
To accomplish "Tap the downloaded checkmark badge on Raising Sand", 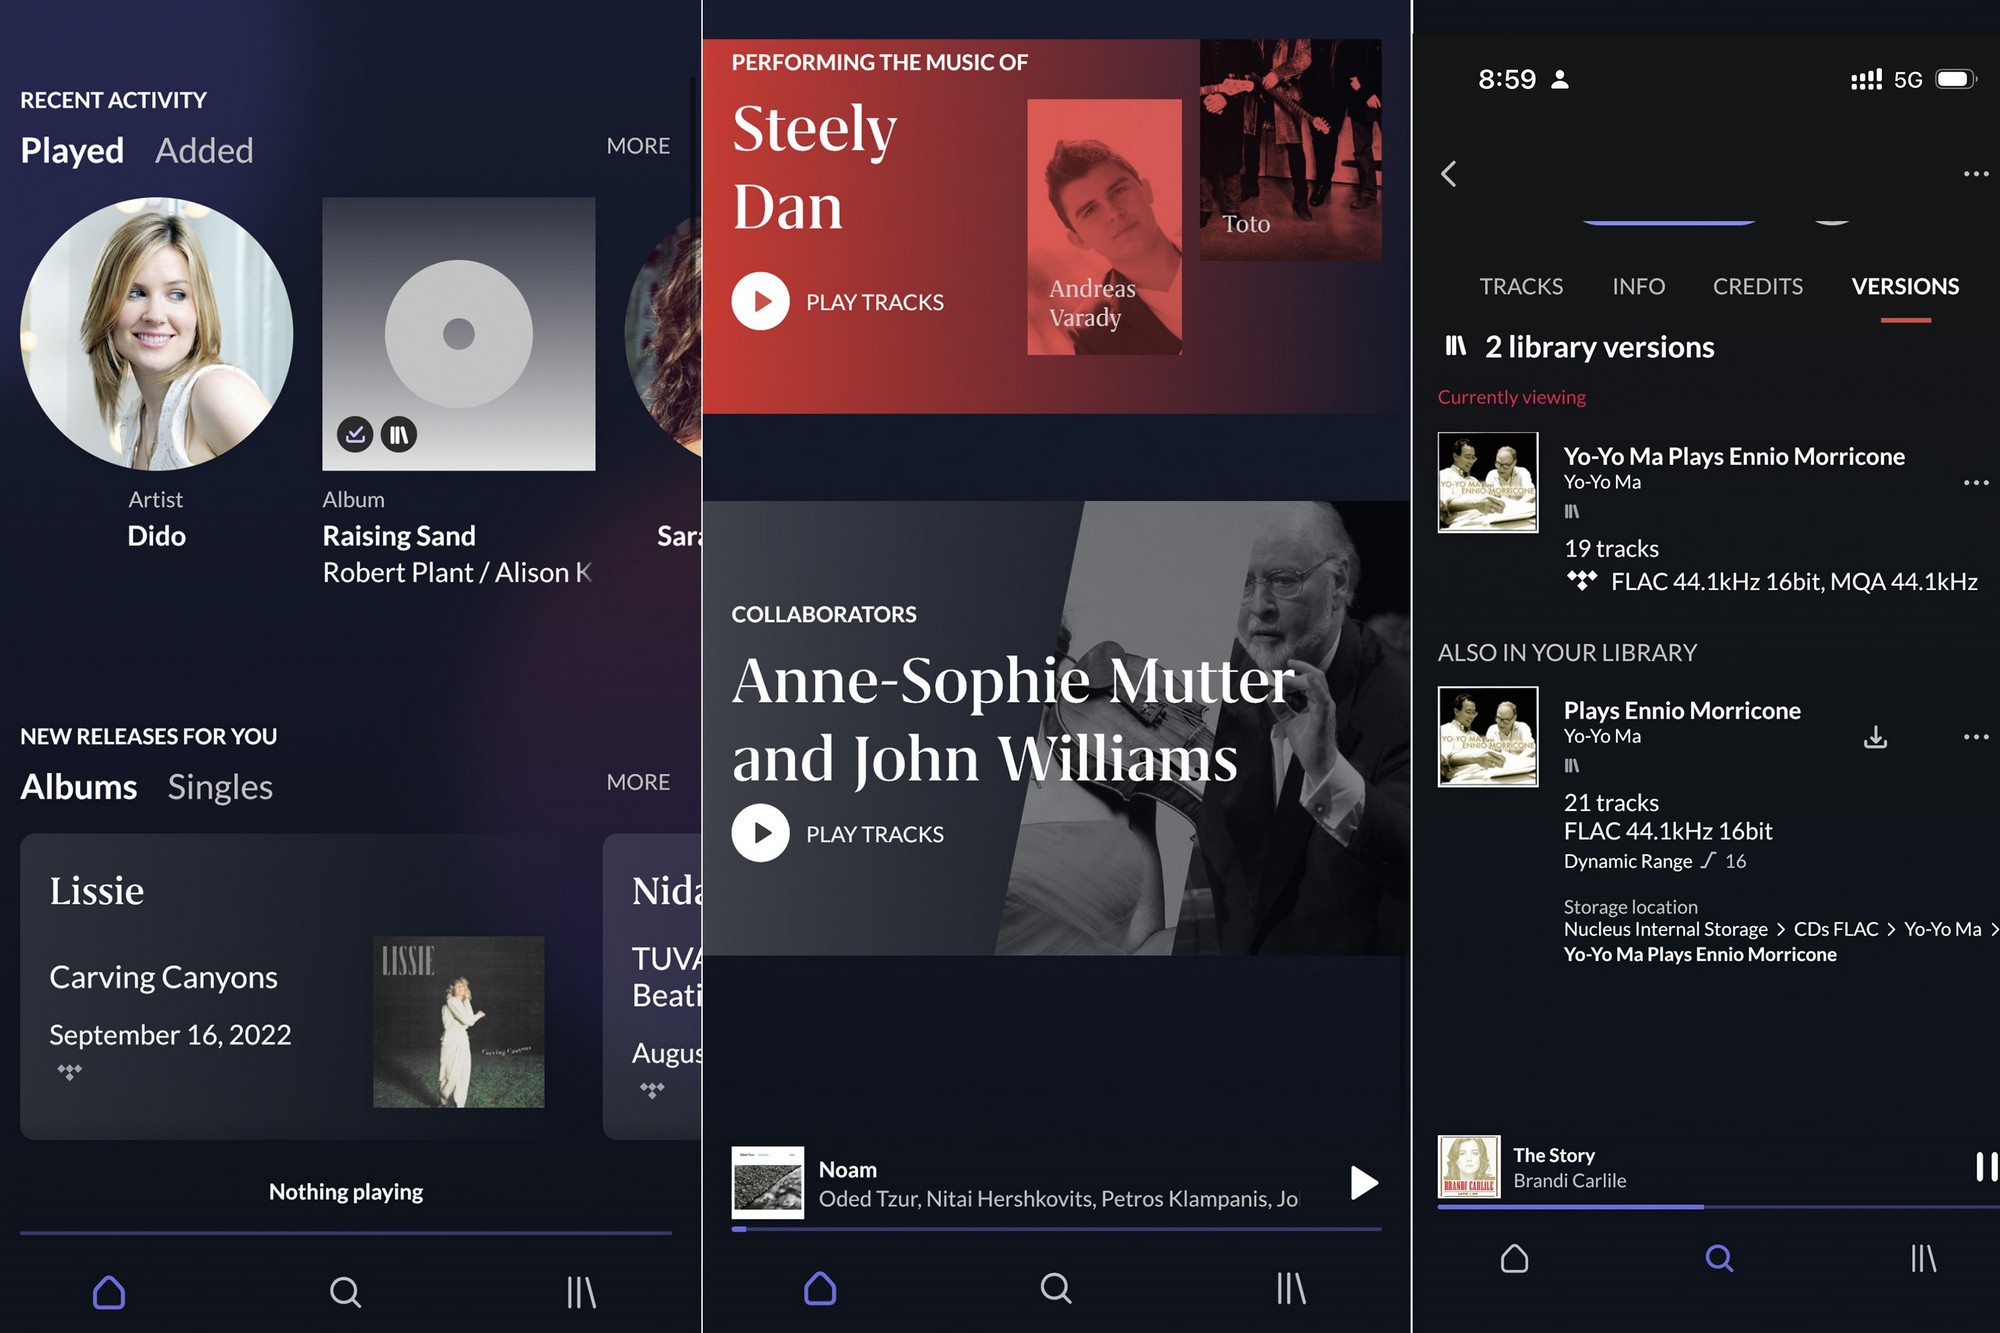I will (355, 434).
